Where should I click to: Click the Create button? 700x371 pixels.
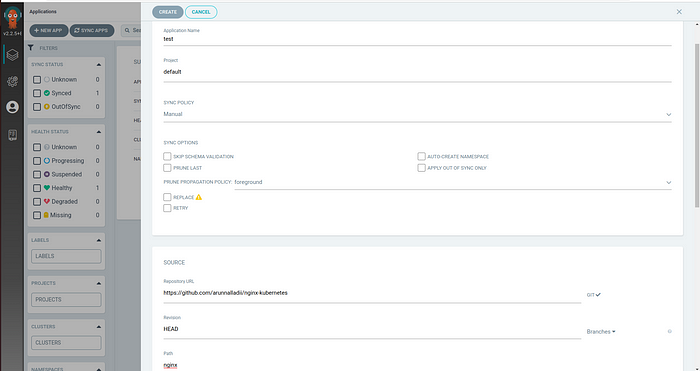point(168,12)
